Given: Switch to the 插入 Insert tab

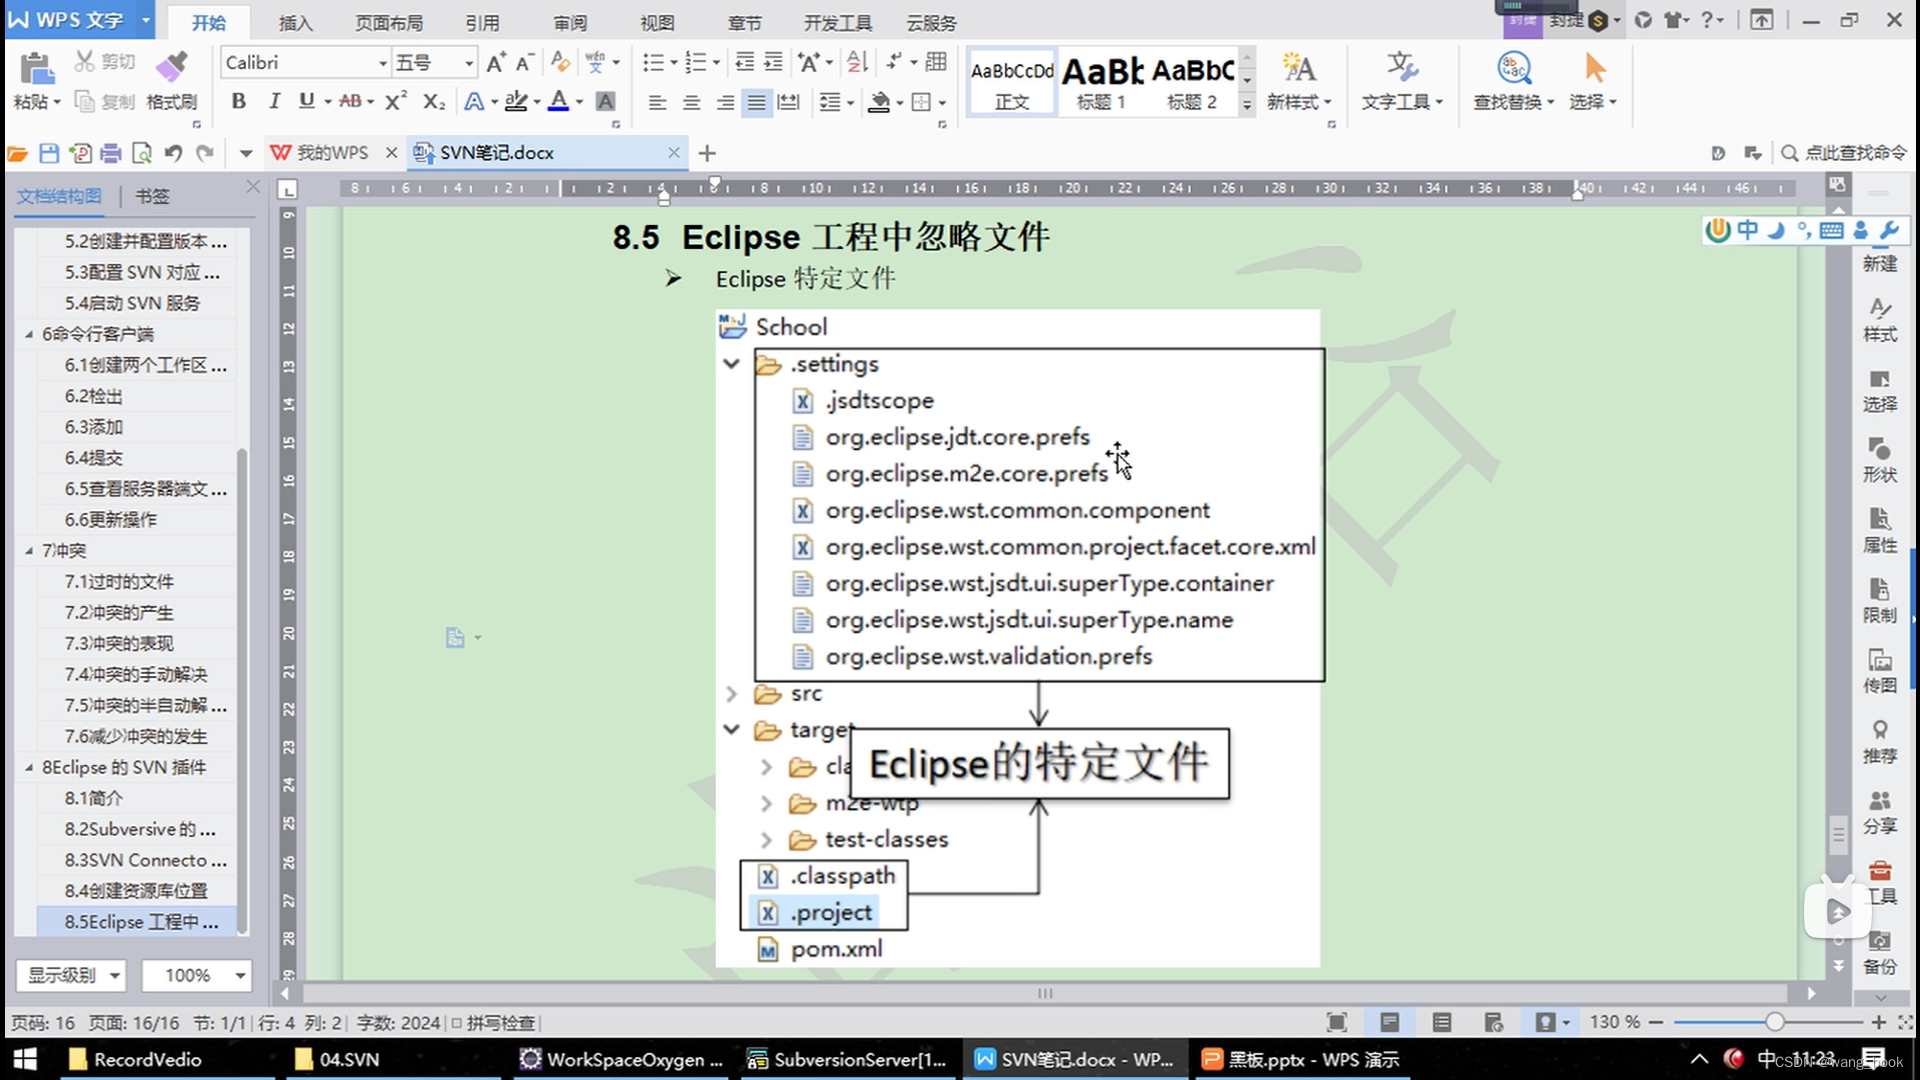Looking at the screenshot, I should point(295,22).
